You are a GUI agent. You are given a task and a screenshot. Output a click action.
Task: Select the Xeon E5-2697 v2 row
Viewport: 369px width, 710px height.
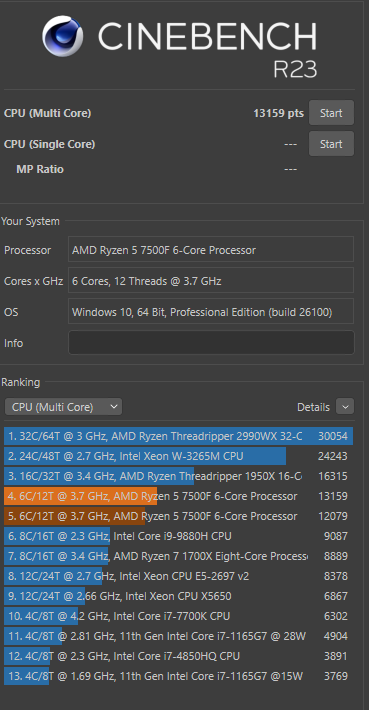coord(178,576)
